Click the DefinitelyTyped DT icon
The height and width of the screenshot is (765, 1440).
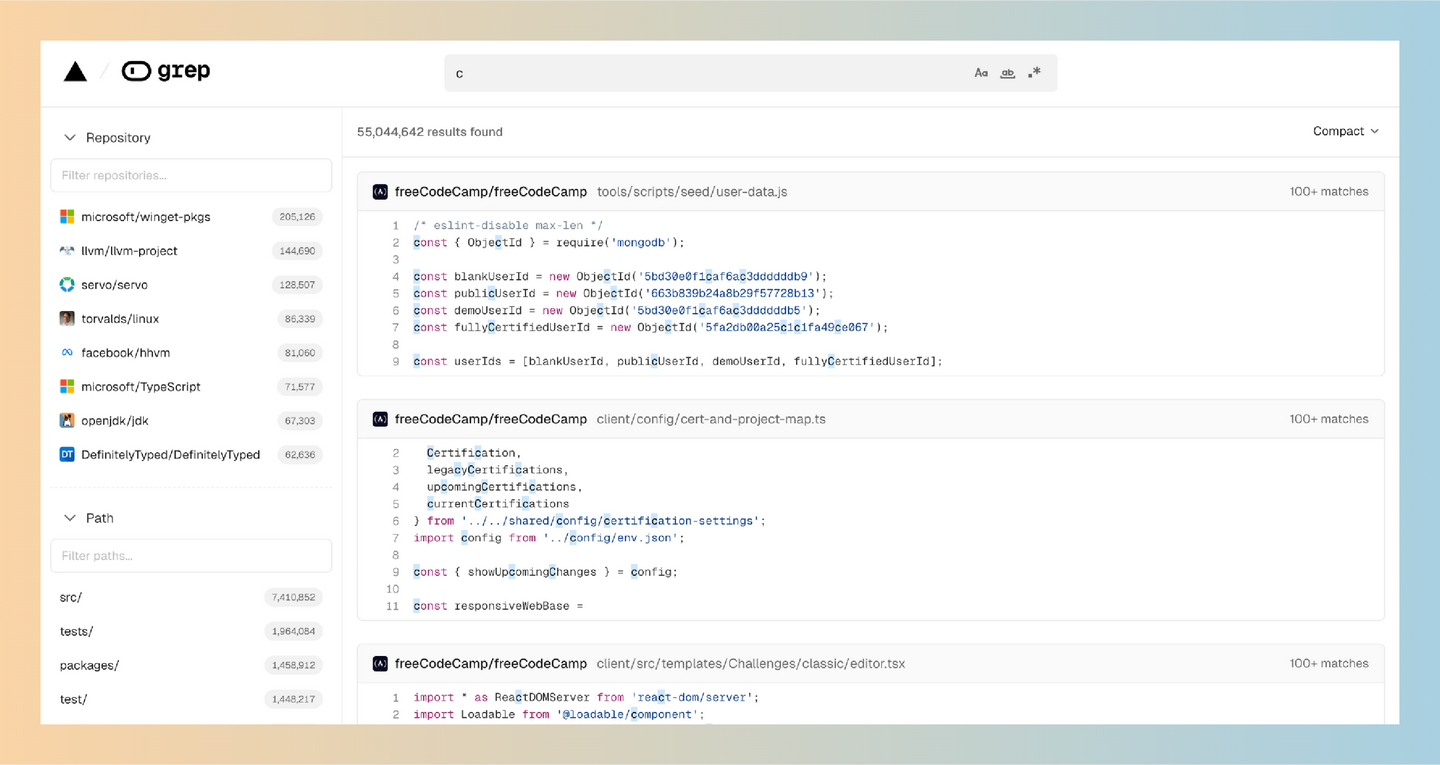[x=67, y=455]
